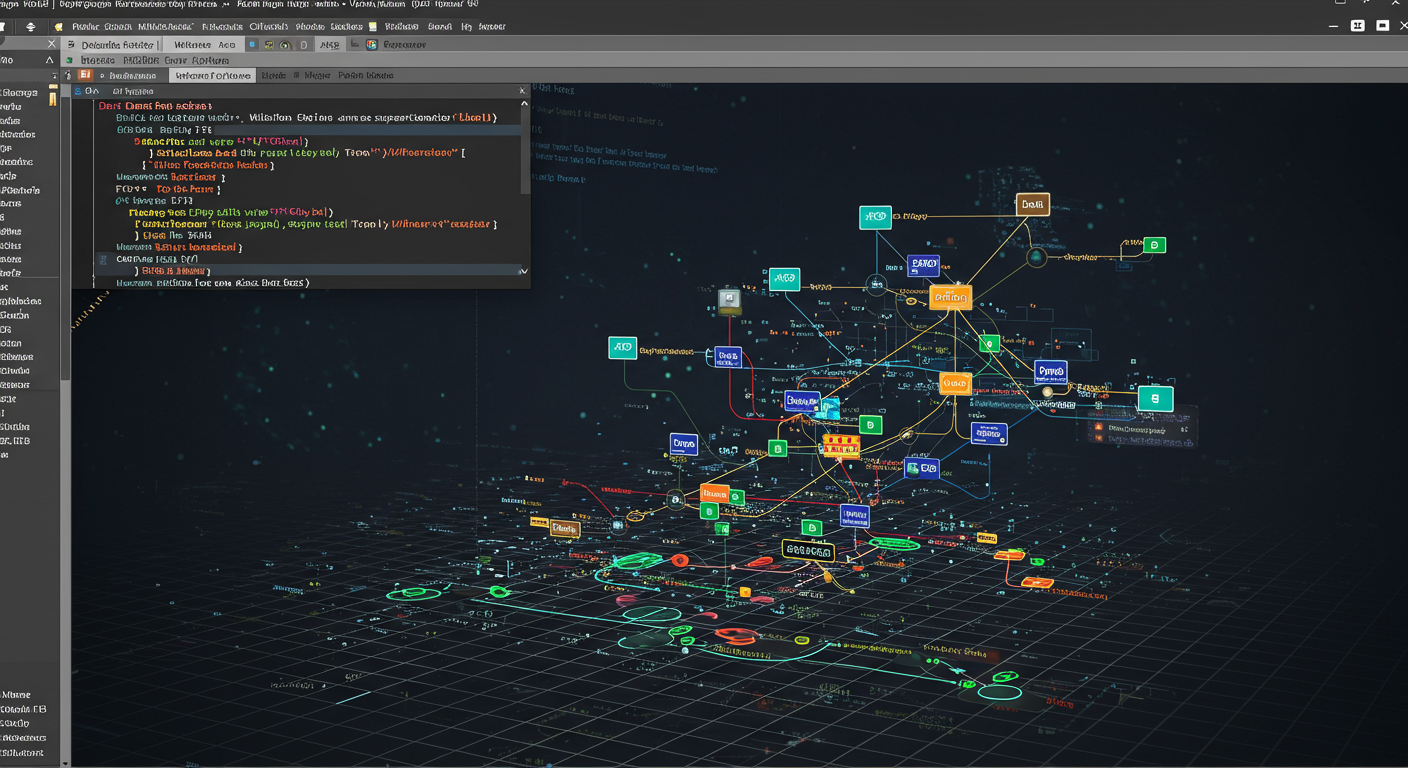Toggle the breakpoint marker in the editor gutter
Image resolution: width=1408 pixels, height=768 pixels.
[103, 258]
